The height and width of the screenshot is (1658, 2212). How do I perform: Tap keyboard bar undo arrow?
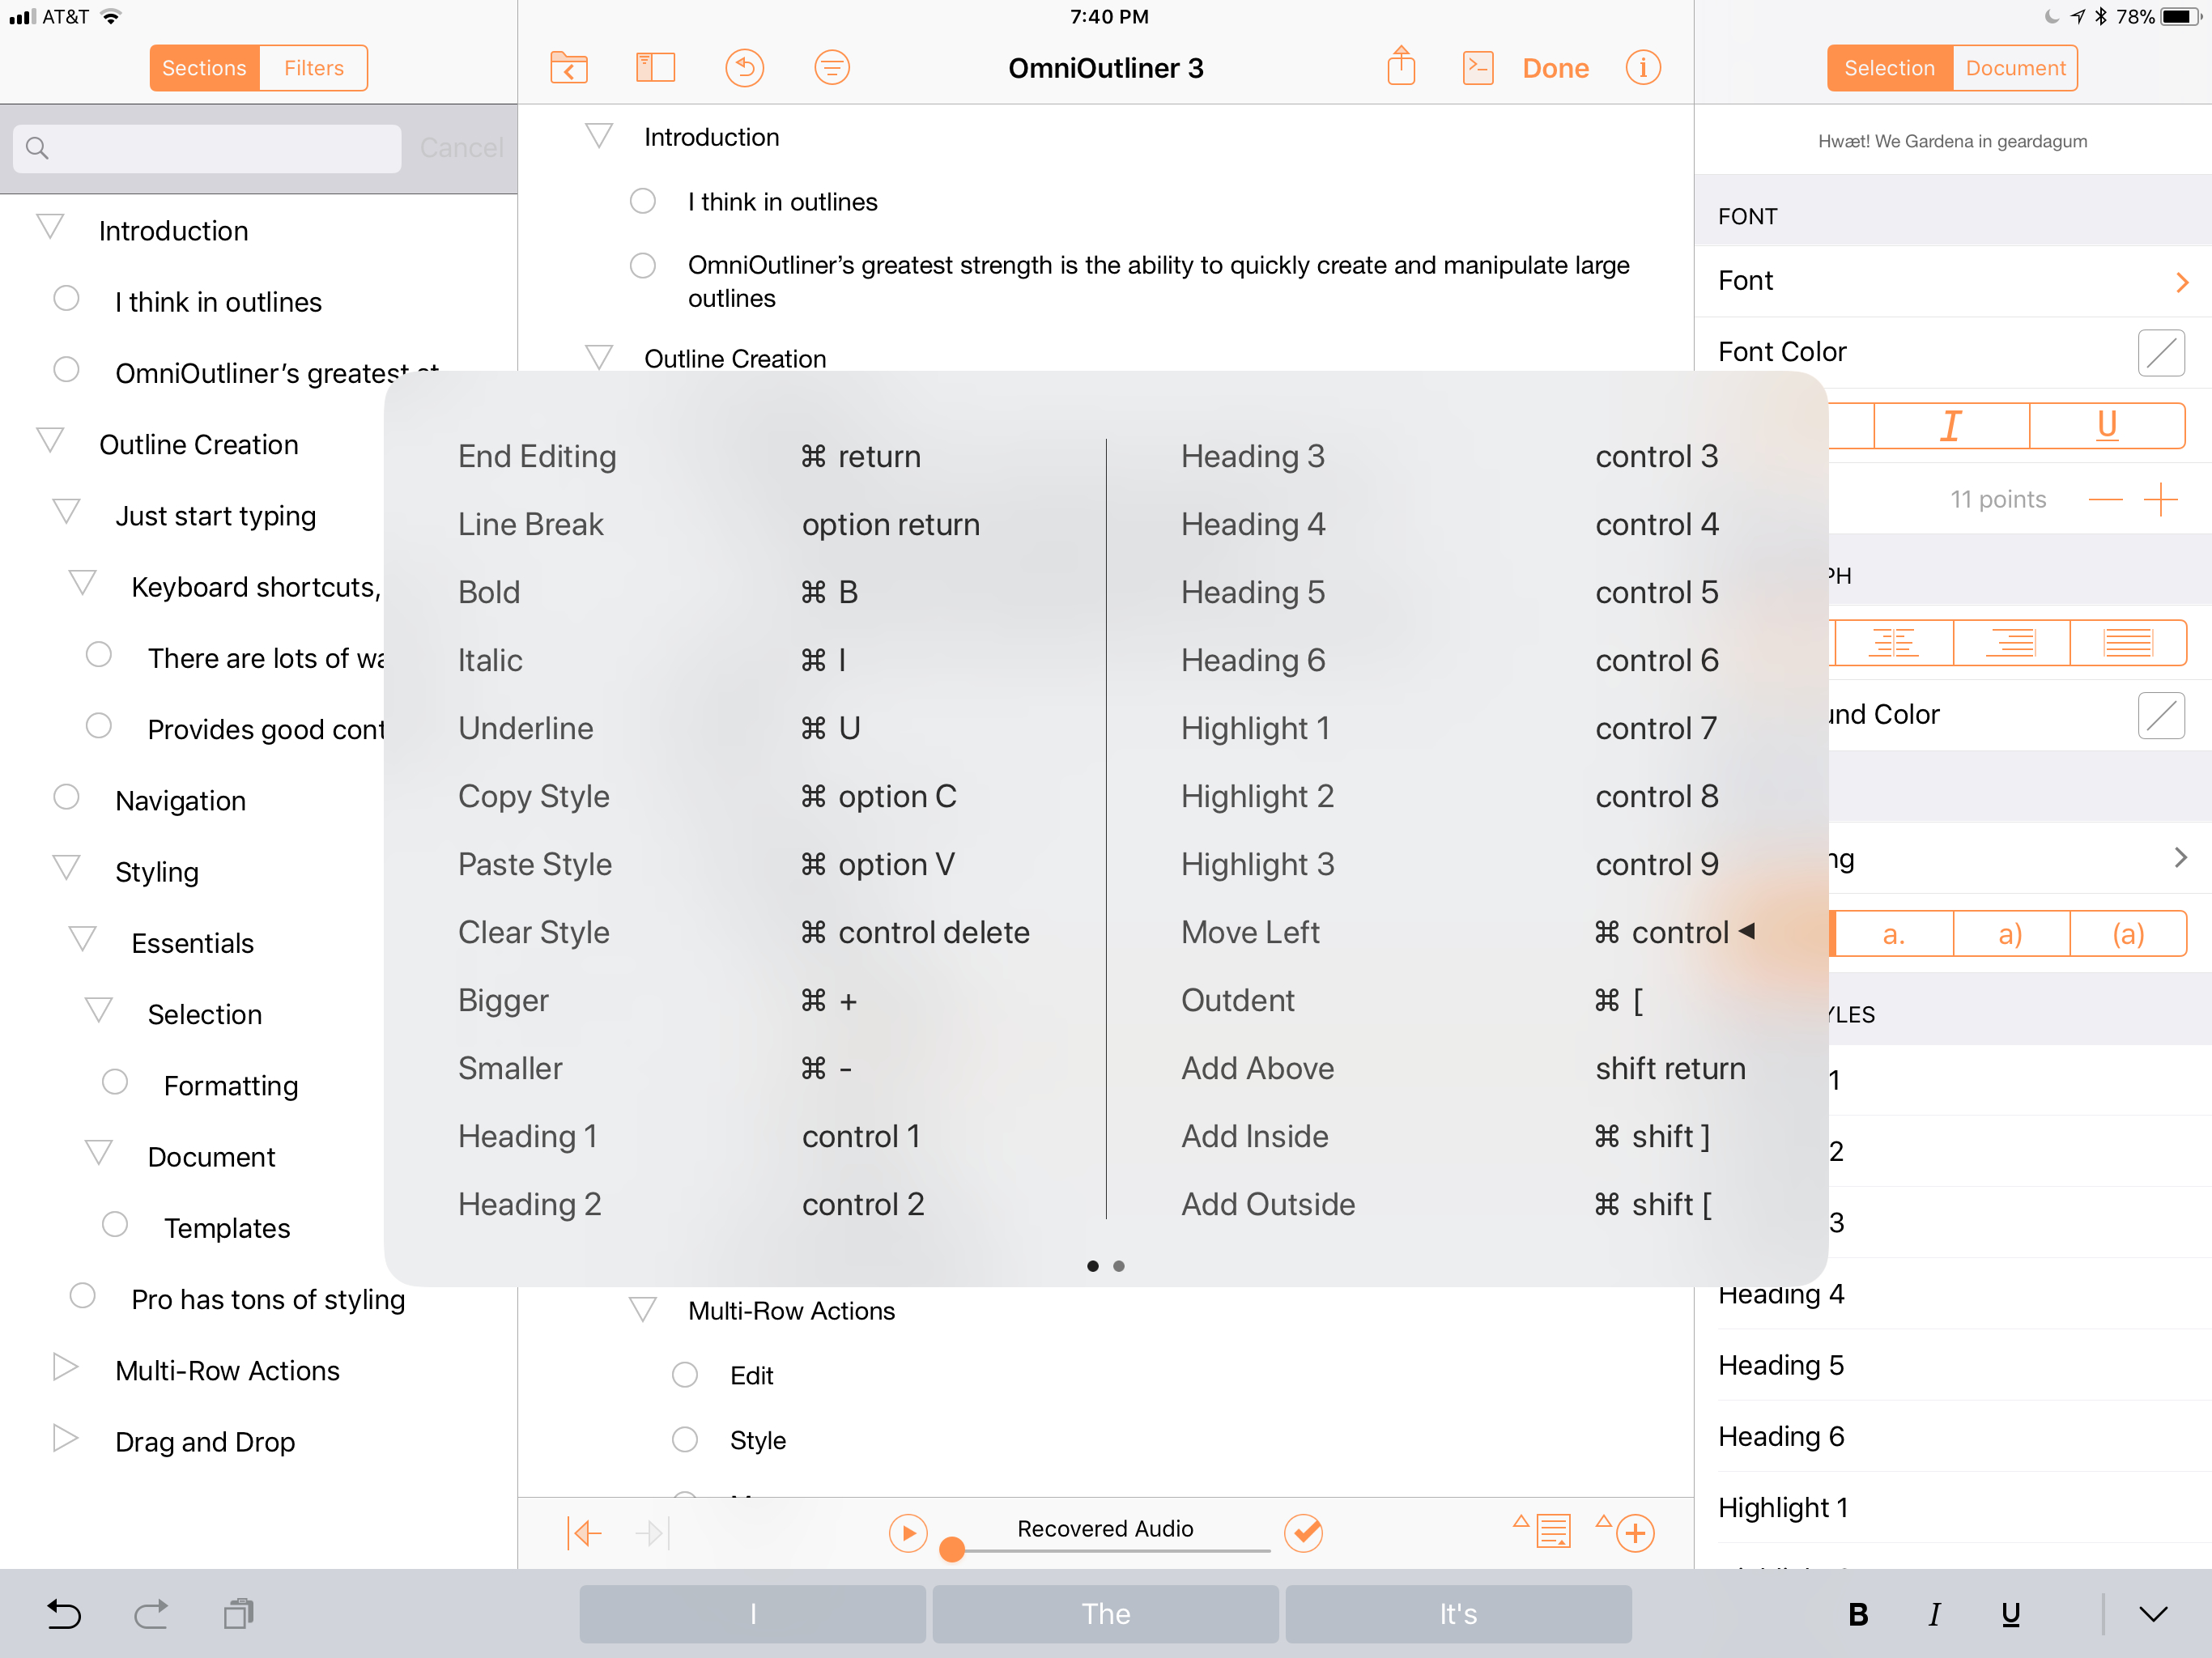[64, 1614]
